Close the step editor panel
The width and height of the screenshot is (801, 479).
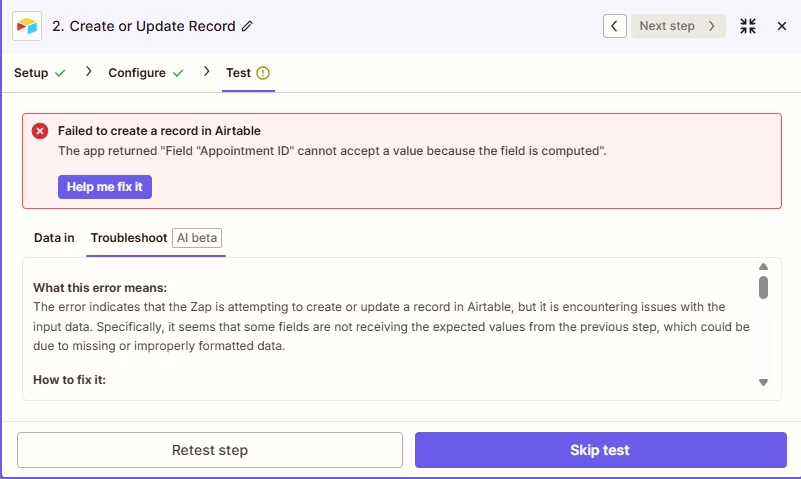pos(782,26)
